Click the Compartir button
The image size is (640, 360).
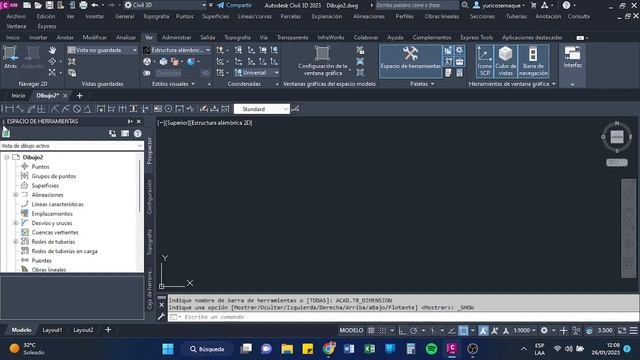coord(235,5)
